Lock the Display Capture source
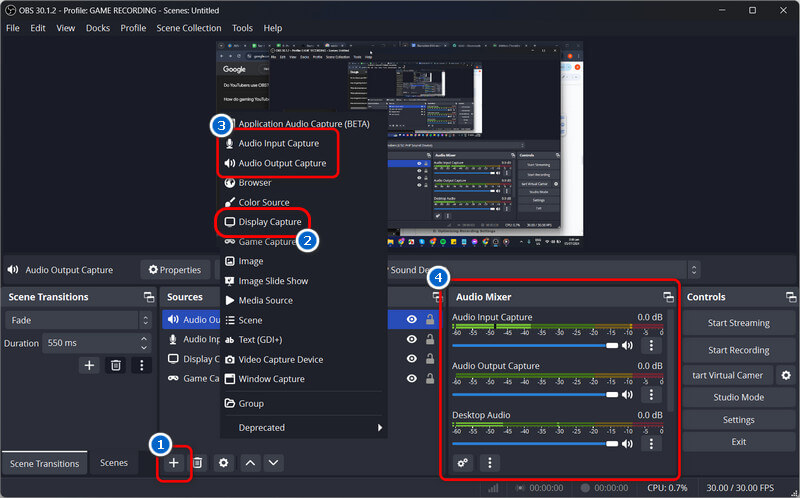Screen dimensions: 800x498 (x=430, y=359)
